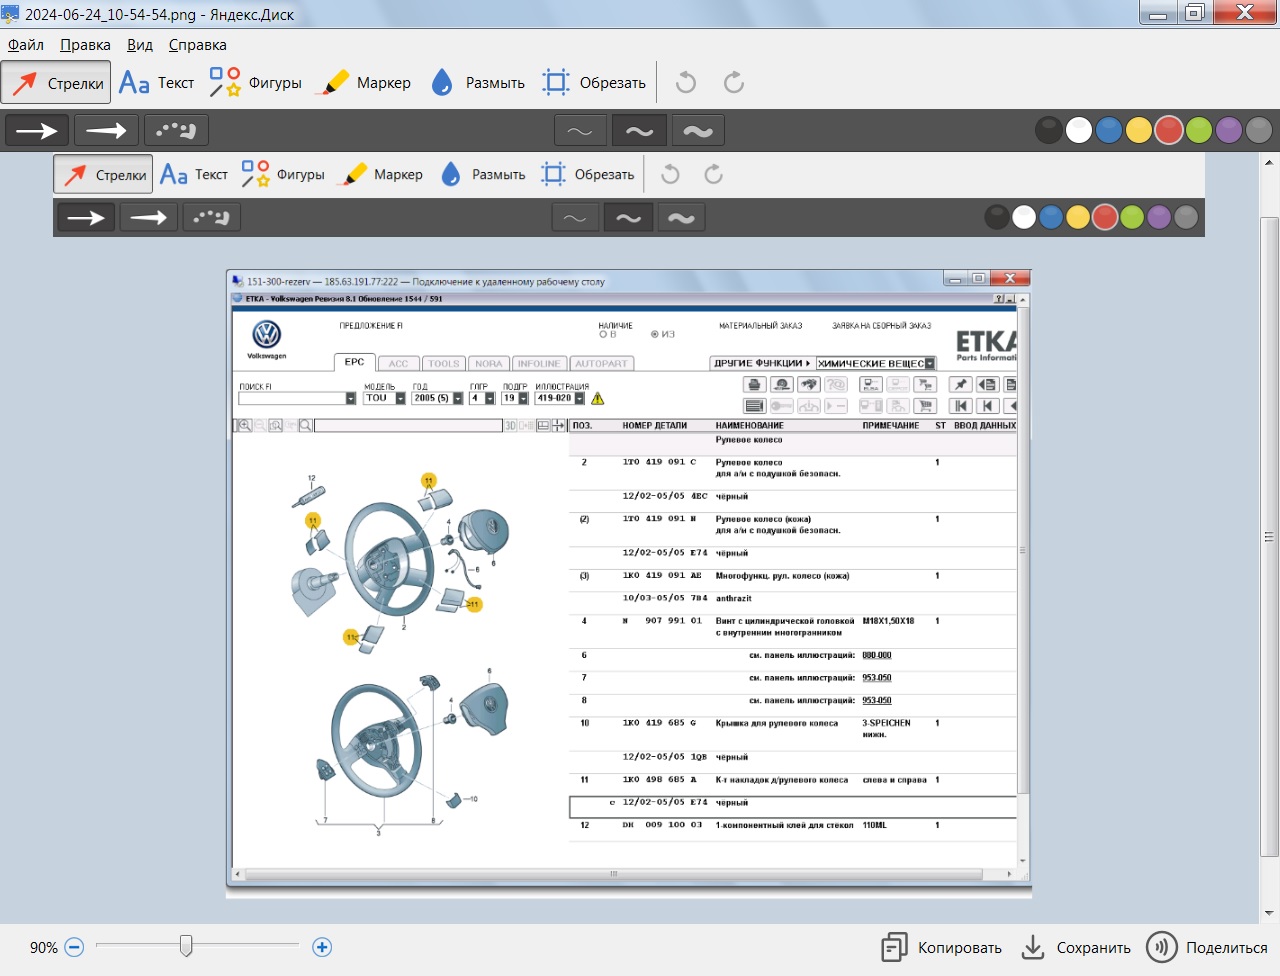Open the ИЛЛЮСТРАЦИЯ 419-020 dropdown

579,398
